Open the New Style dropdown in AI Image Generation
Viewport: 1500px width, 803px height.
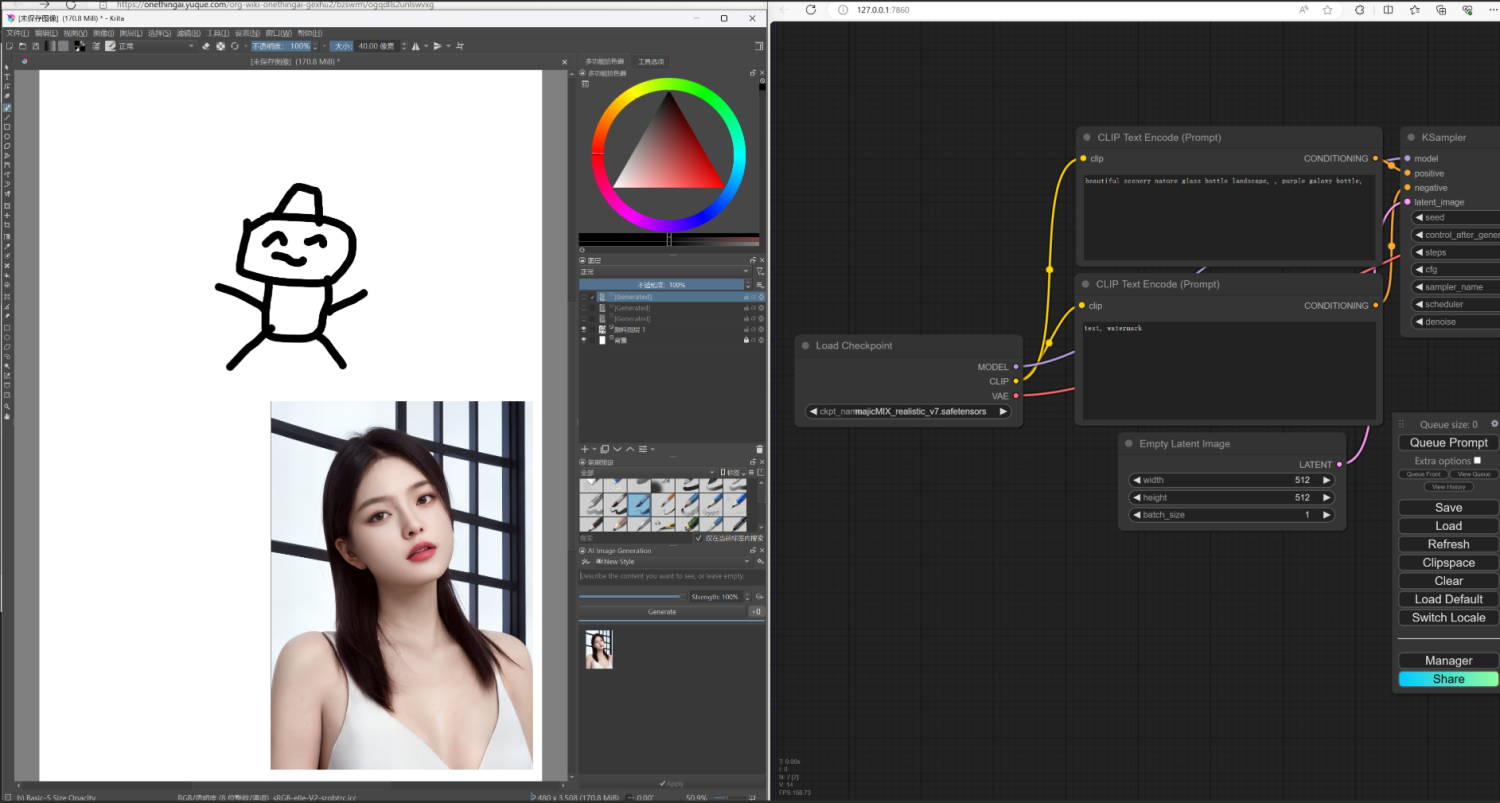tap(674, 562)
